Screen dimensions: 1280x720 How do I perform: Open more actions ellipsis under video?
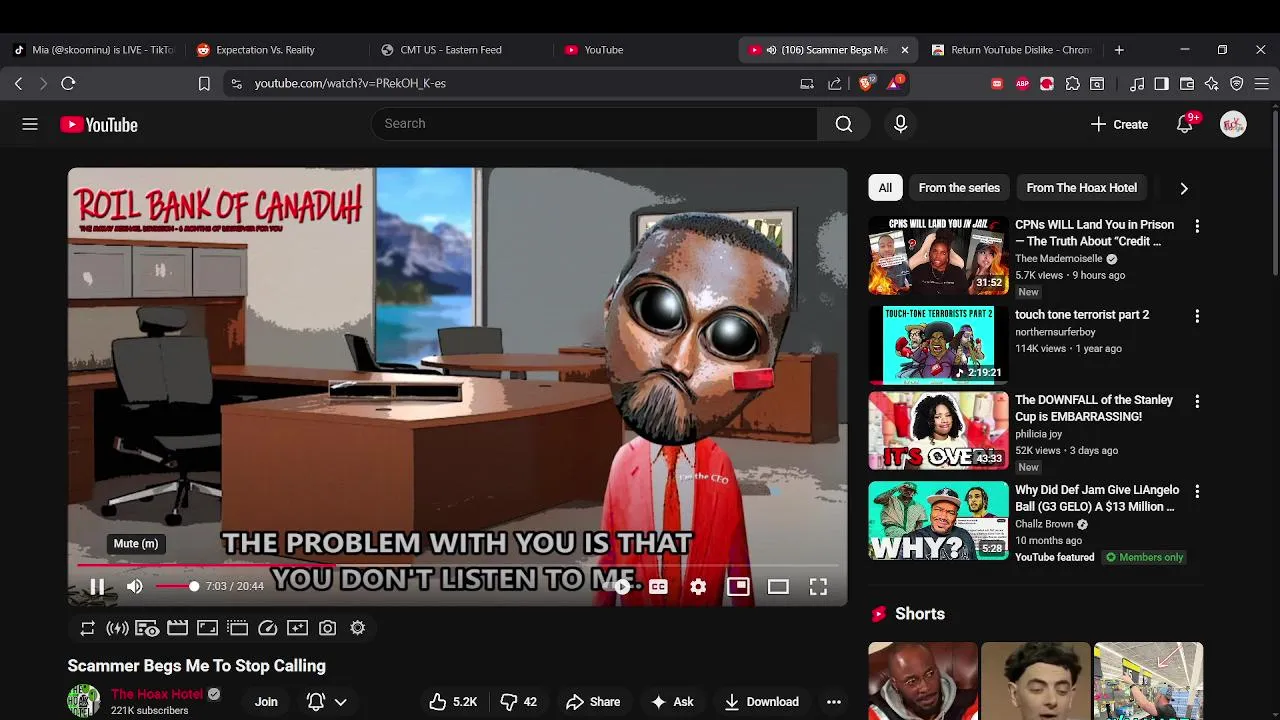(x=834, y=702)
